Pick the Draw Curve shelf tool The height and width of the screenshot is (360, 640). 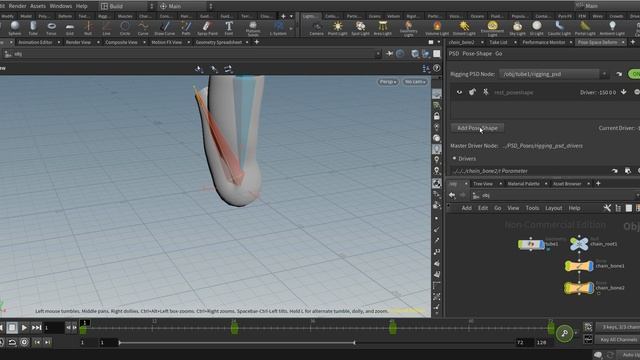[164, 28]
